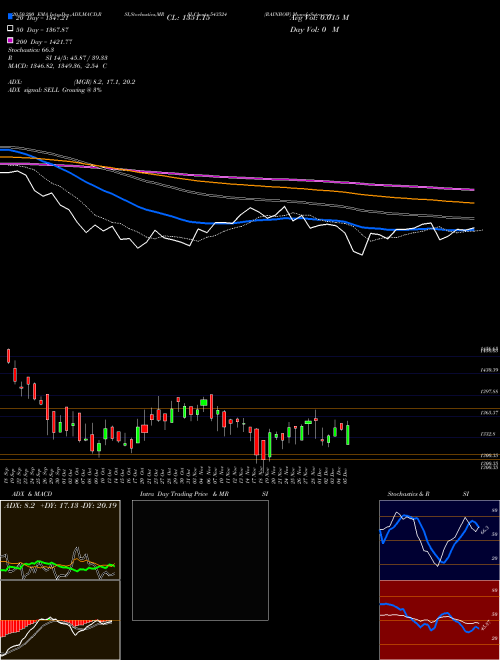Click the 'Day Vol: 0 M' label
This screenshot has width=500, height=660.
(314, 29)
